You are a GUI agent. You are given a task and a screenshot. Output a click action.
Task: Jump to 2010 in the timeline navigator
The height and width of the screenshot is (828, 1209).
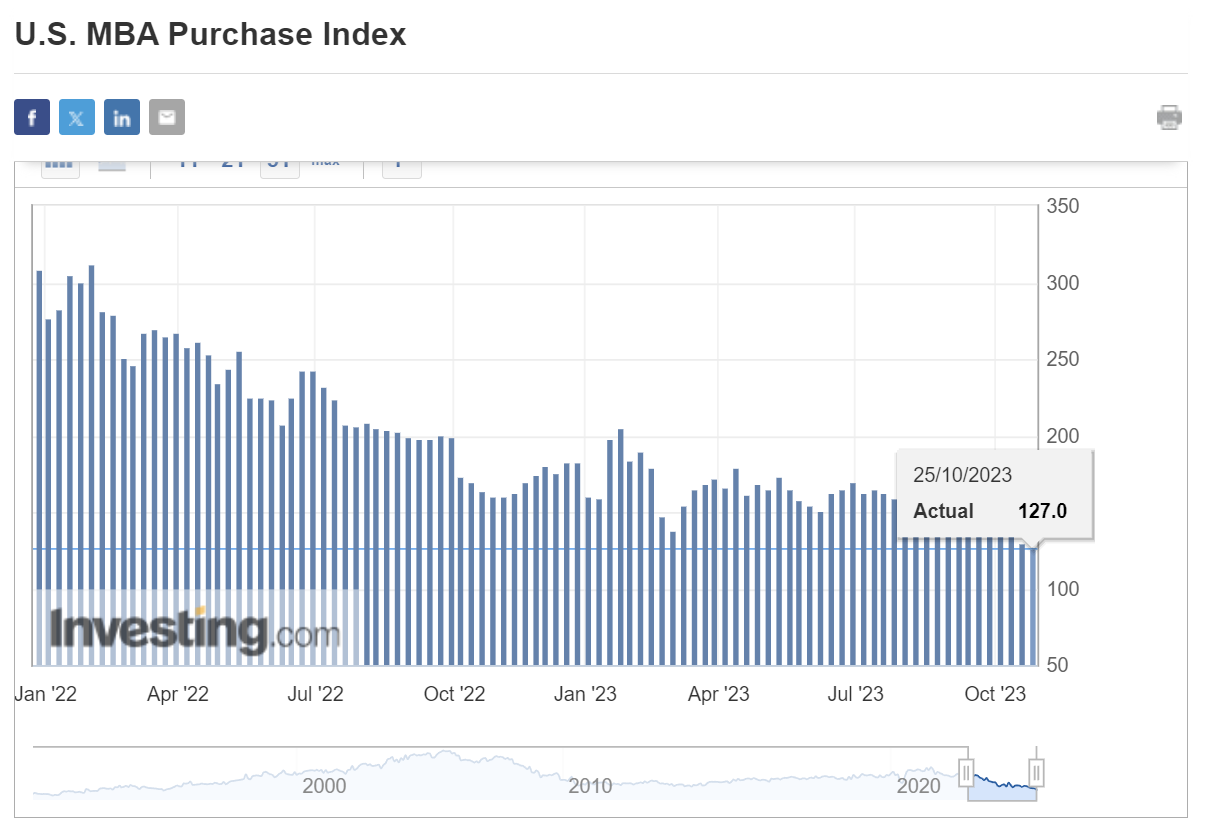[x=590, y=786]
